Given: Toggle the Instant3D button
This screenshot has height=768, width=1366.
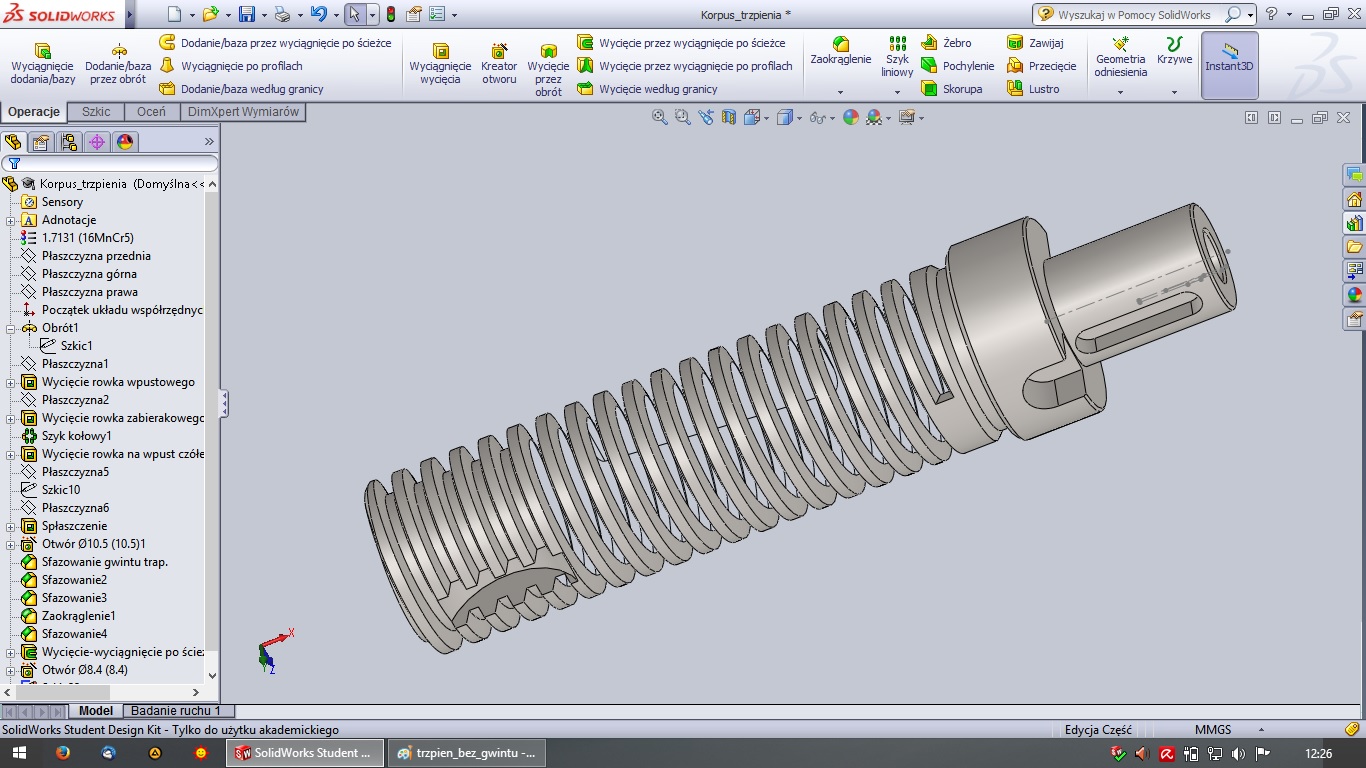Looking at the screenshot, I should pos(1230,65).
